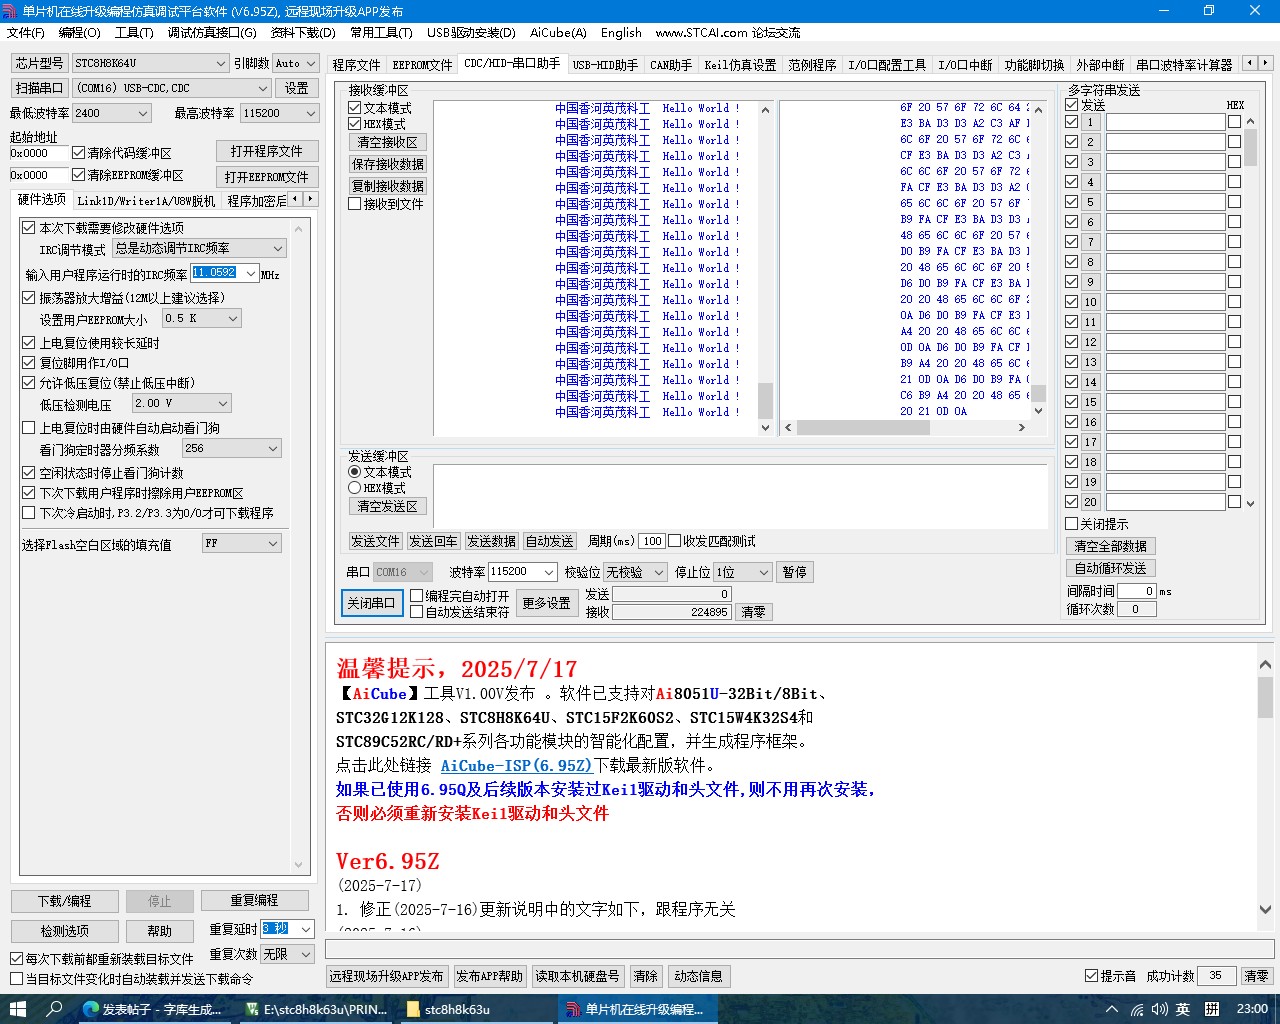Click volume icon in system tray
The width and height of the screenshot is (1280, 1024).
click(1160, 1009)
